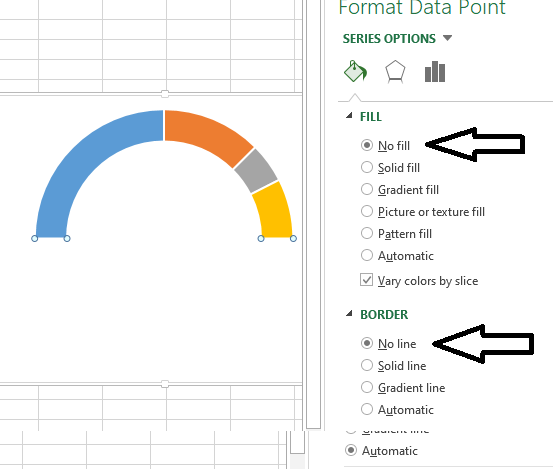Toggle Vary colors by slice checkbox
The width and height of the screenshot is (553, 469).
point(366,280)
